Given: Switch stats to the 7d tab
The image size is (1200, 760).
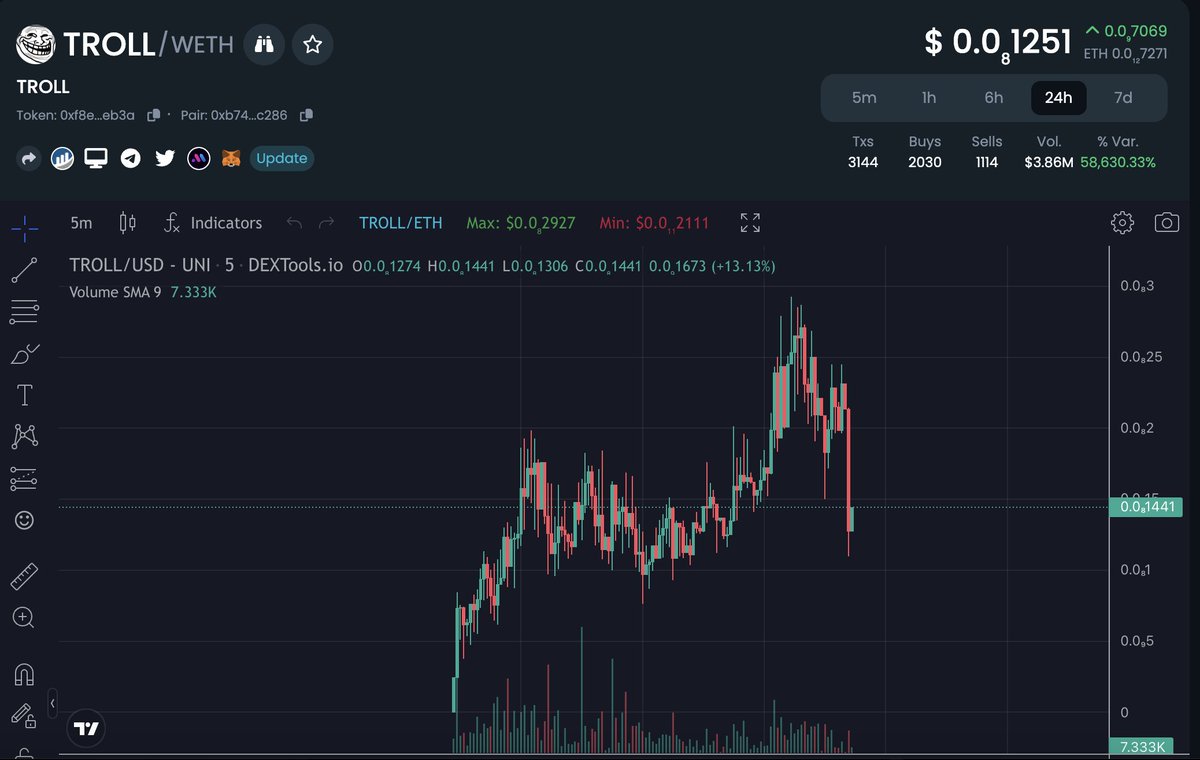Looking at the screenshot, I should [x=1122, y=97].
